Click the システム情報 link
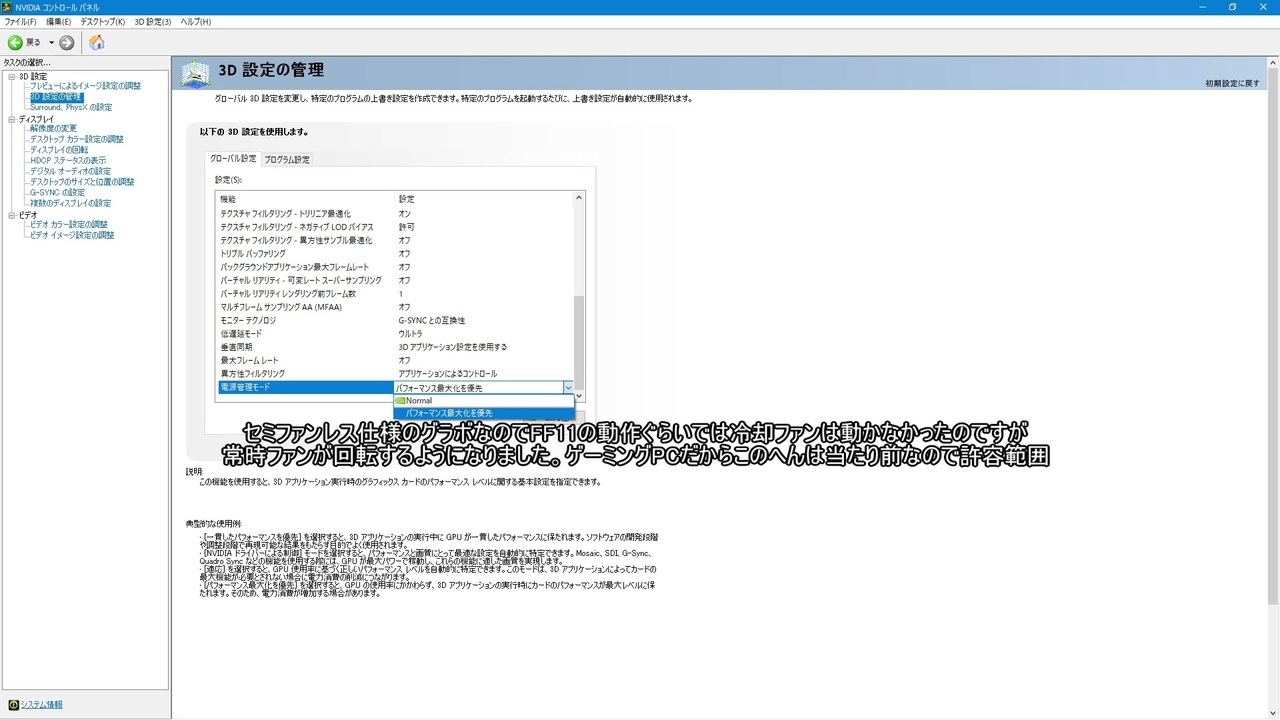Viewport: 1280px width, 720px height. (x=41, y=705)
